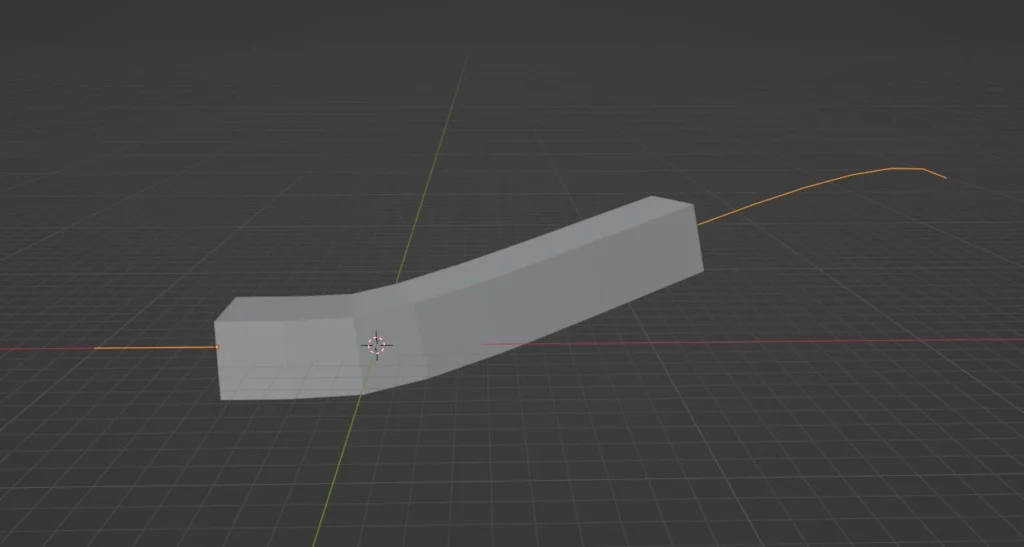Click the orange curve segment left of mesh

point(157,347)
